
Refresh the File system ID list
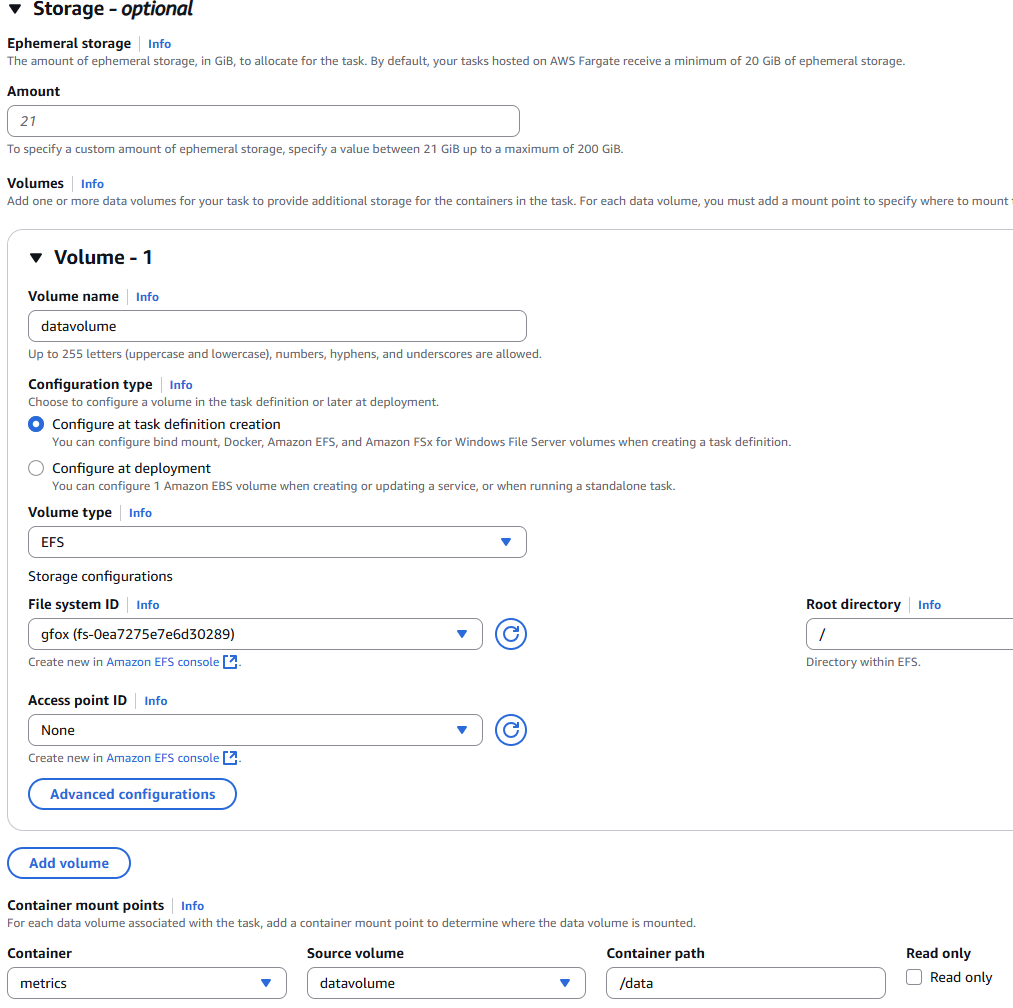coord(510,634)
